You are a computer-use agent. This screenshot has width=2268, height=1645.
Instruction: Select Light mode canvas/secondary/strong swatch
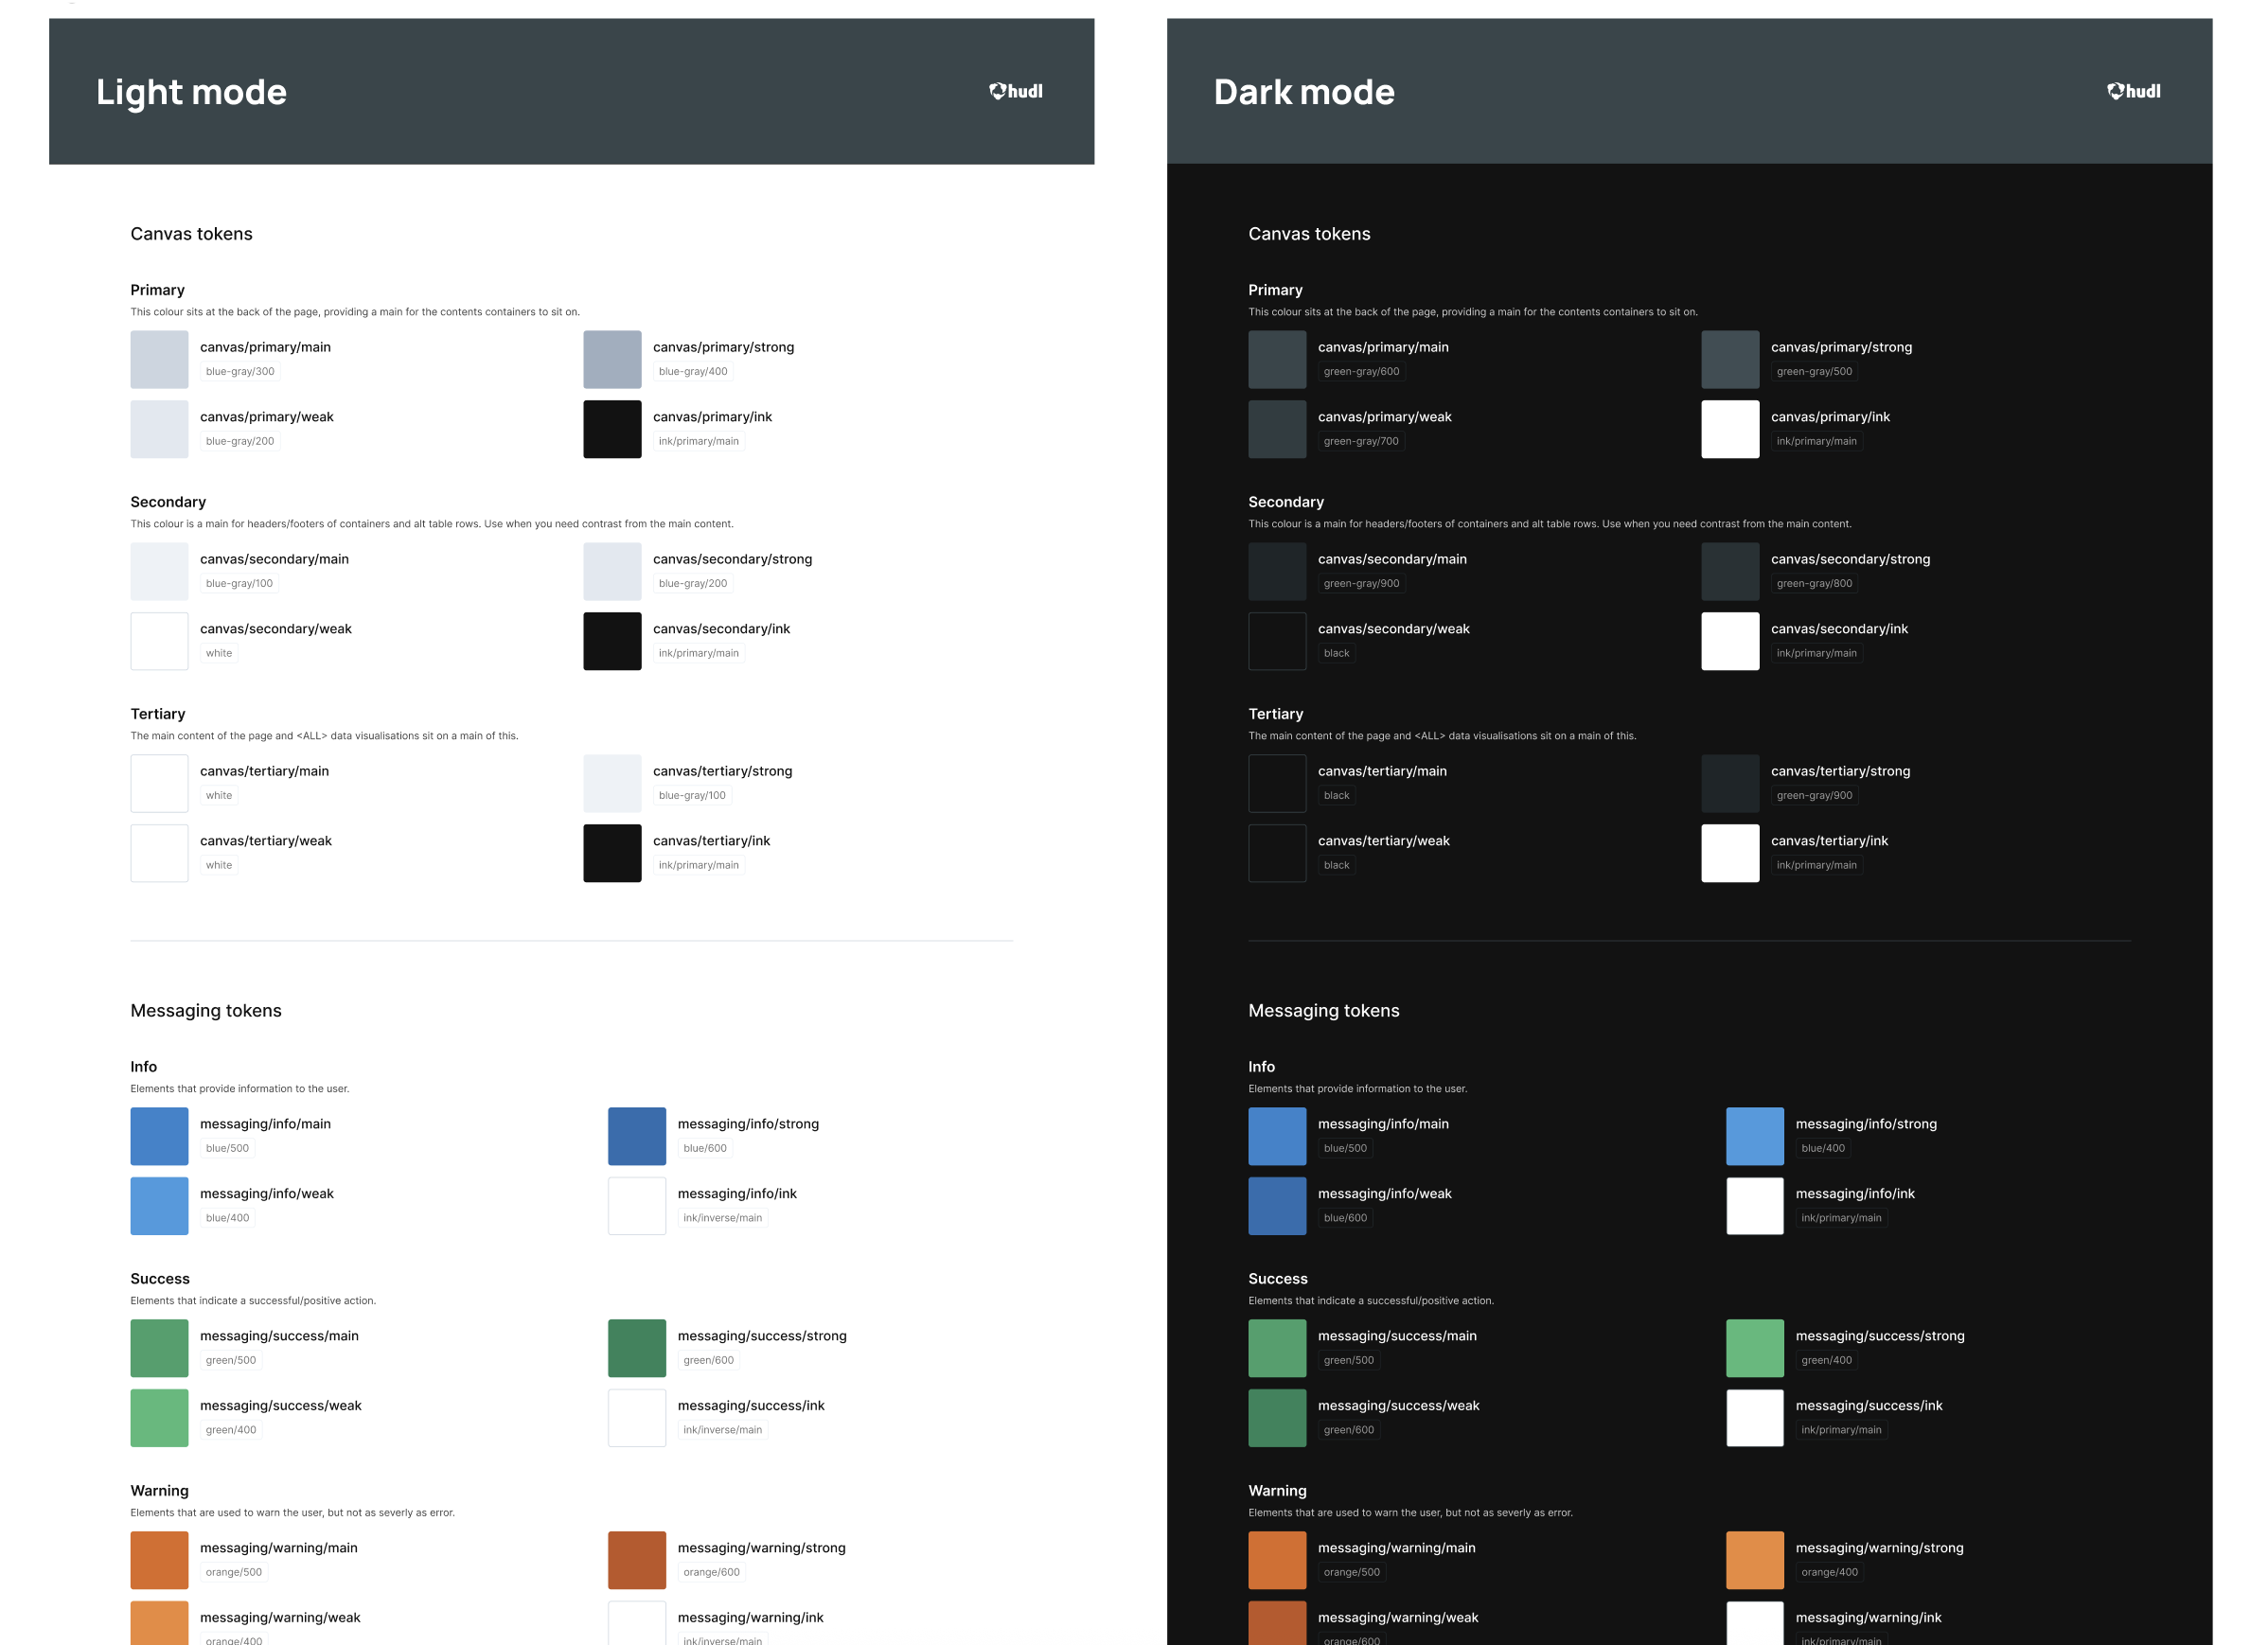[x=612, y=571]
